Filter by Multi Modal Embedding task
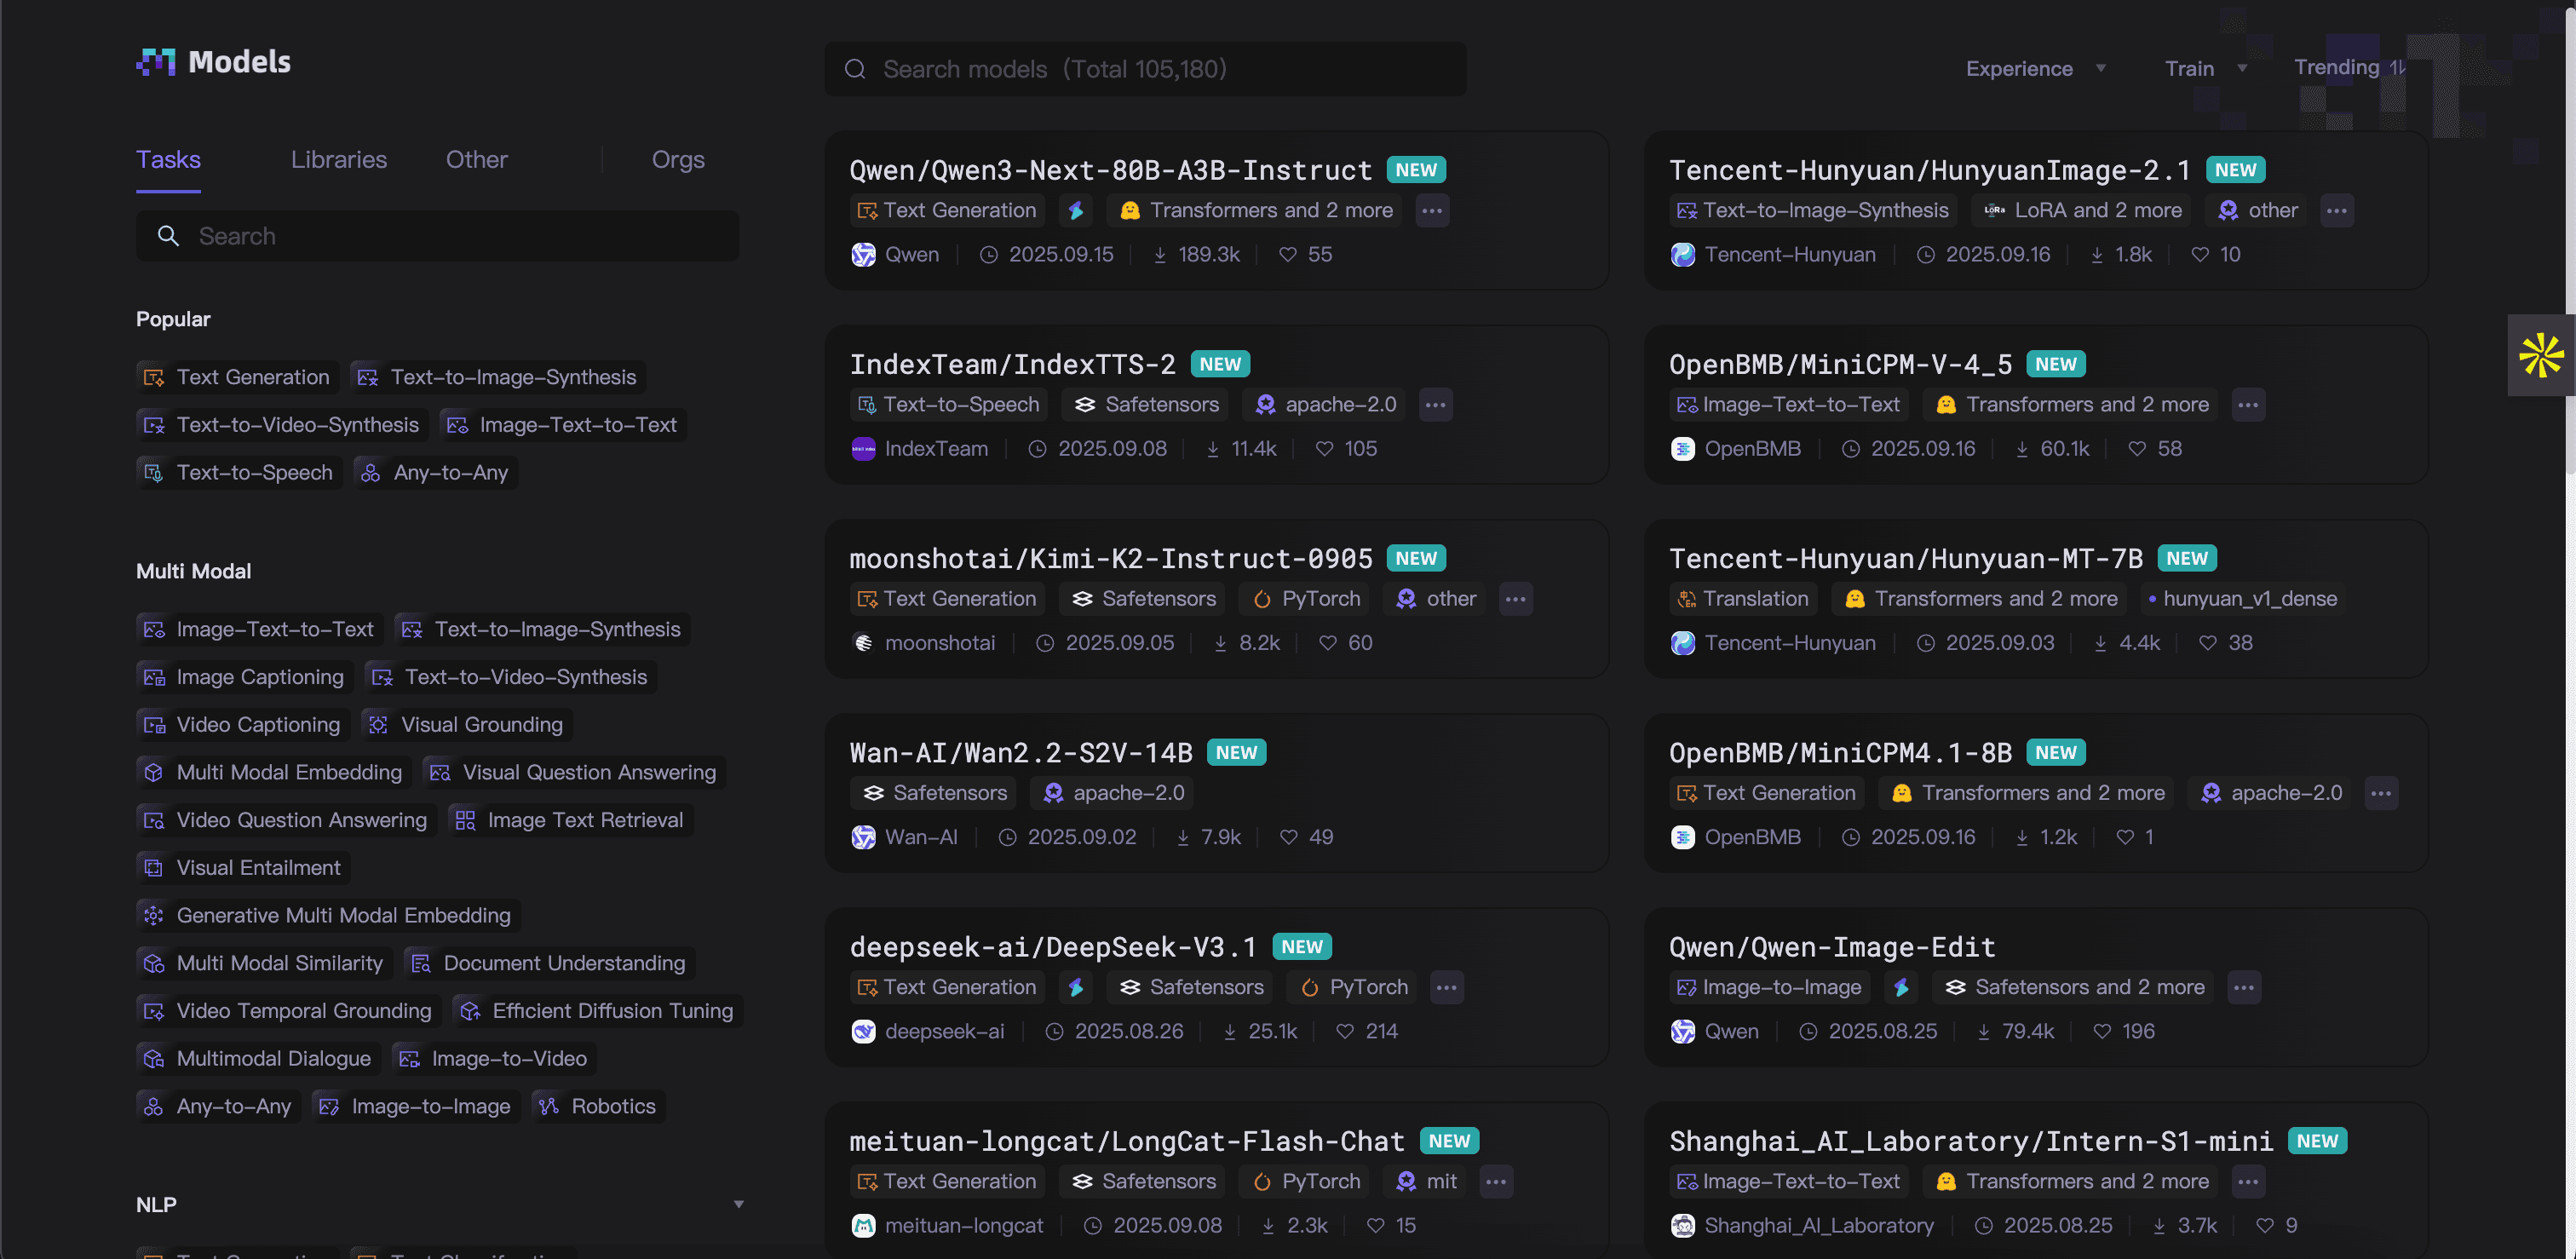Screen dimensions: 2576x1259 click(274, 772)
